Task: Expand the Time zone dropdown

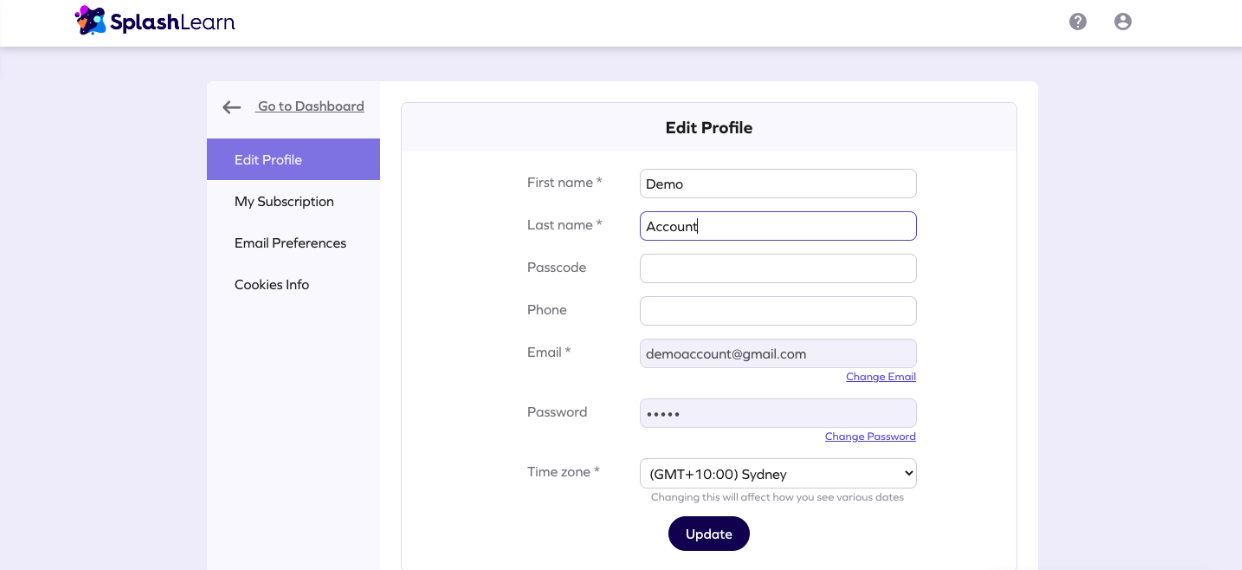Action: [778, 473]
